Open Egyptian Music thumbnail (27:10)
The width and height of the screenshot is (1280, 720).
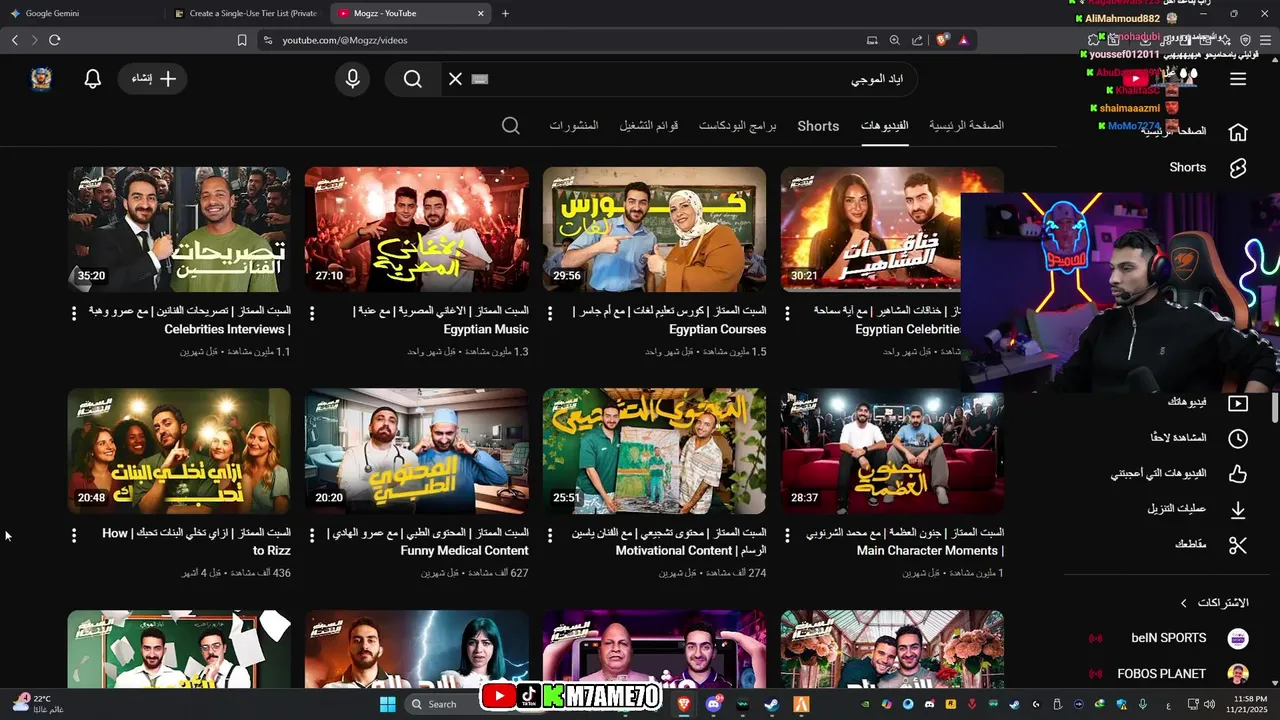tap(417, 229)
